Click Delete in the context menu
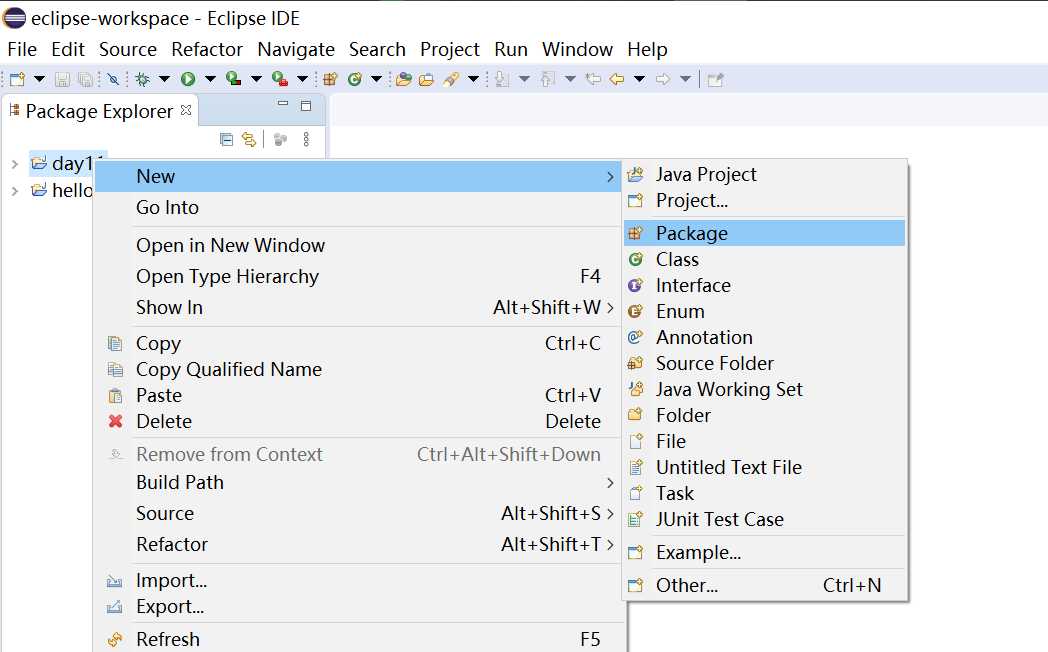Viewport: 1048px width, 652px height. pos(164,421)
